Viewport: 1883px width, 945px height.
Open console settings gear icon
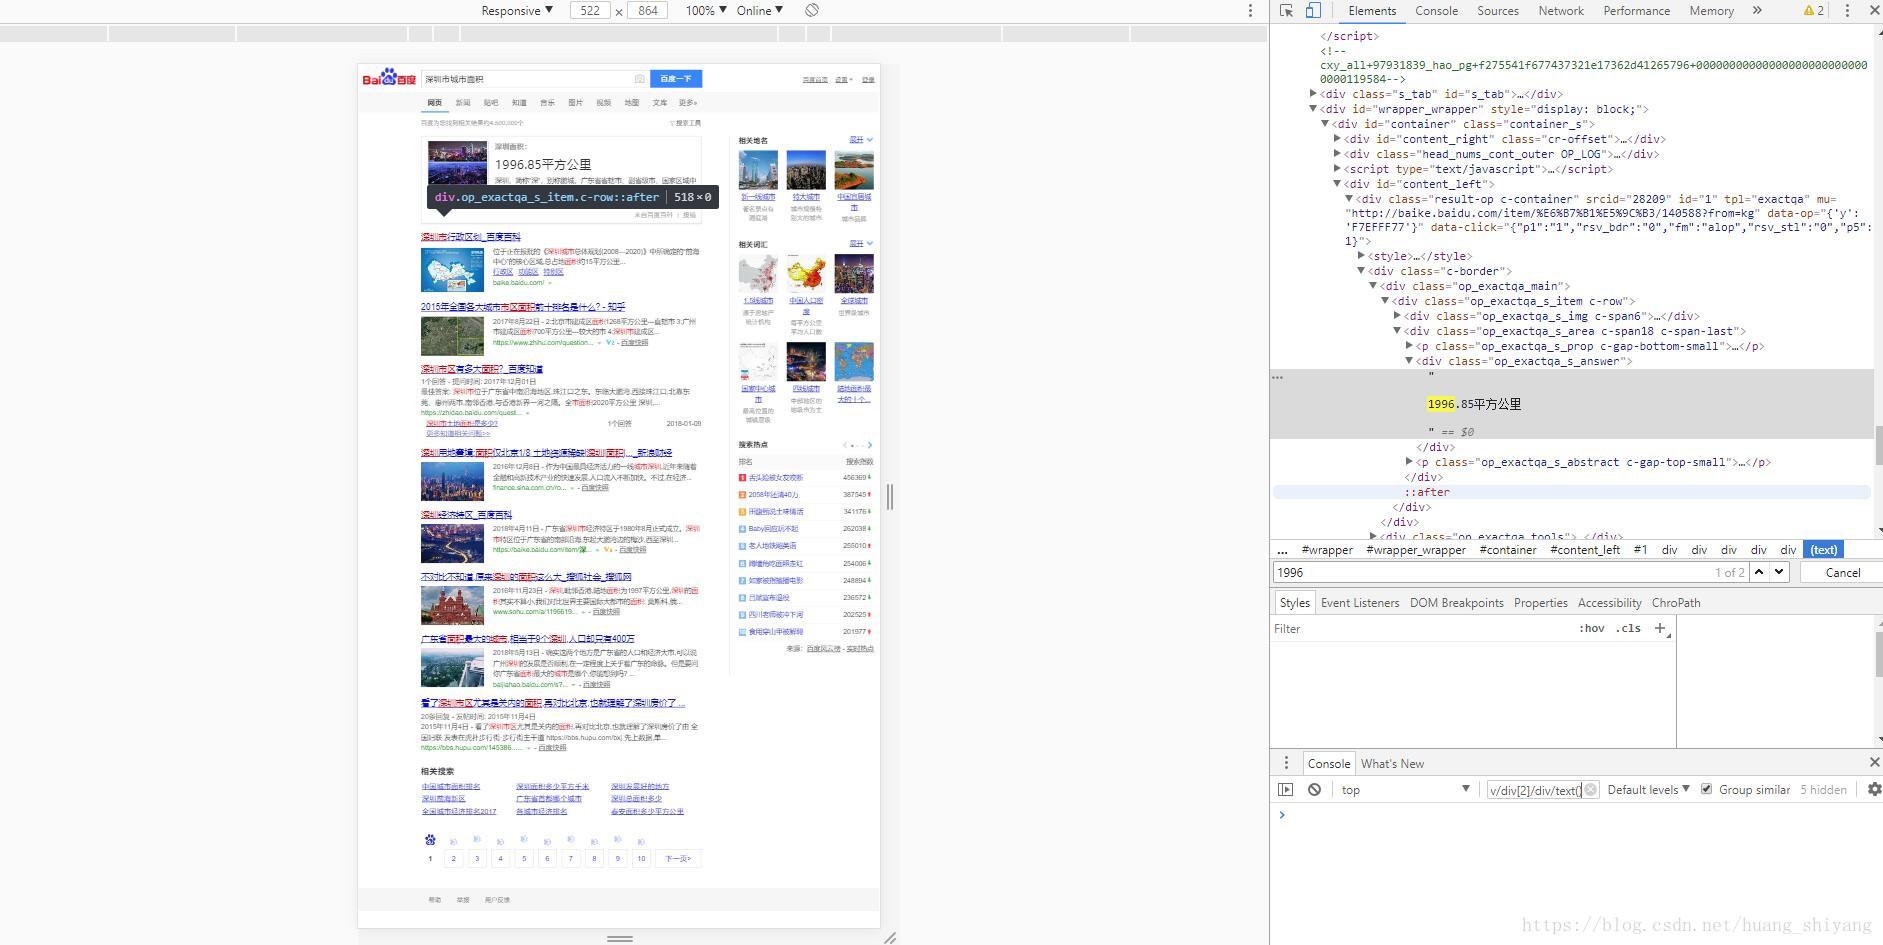pyautogui.click(x=1874, y=789)
